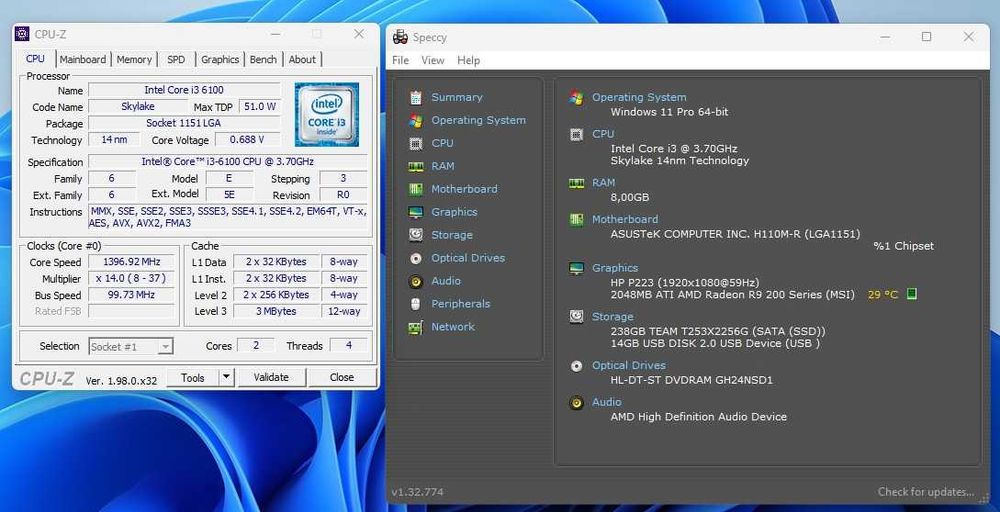The height and width of the screenshot is (512, 1000).
Task: Click the Optical Drives disc icon in sidebar
Action: point(416,258)
